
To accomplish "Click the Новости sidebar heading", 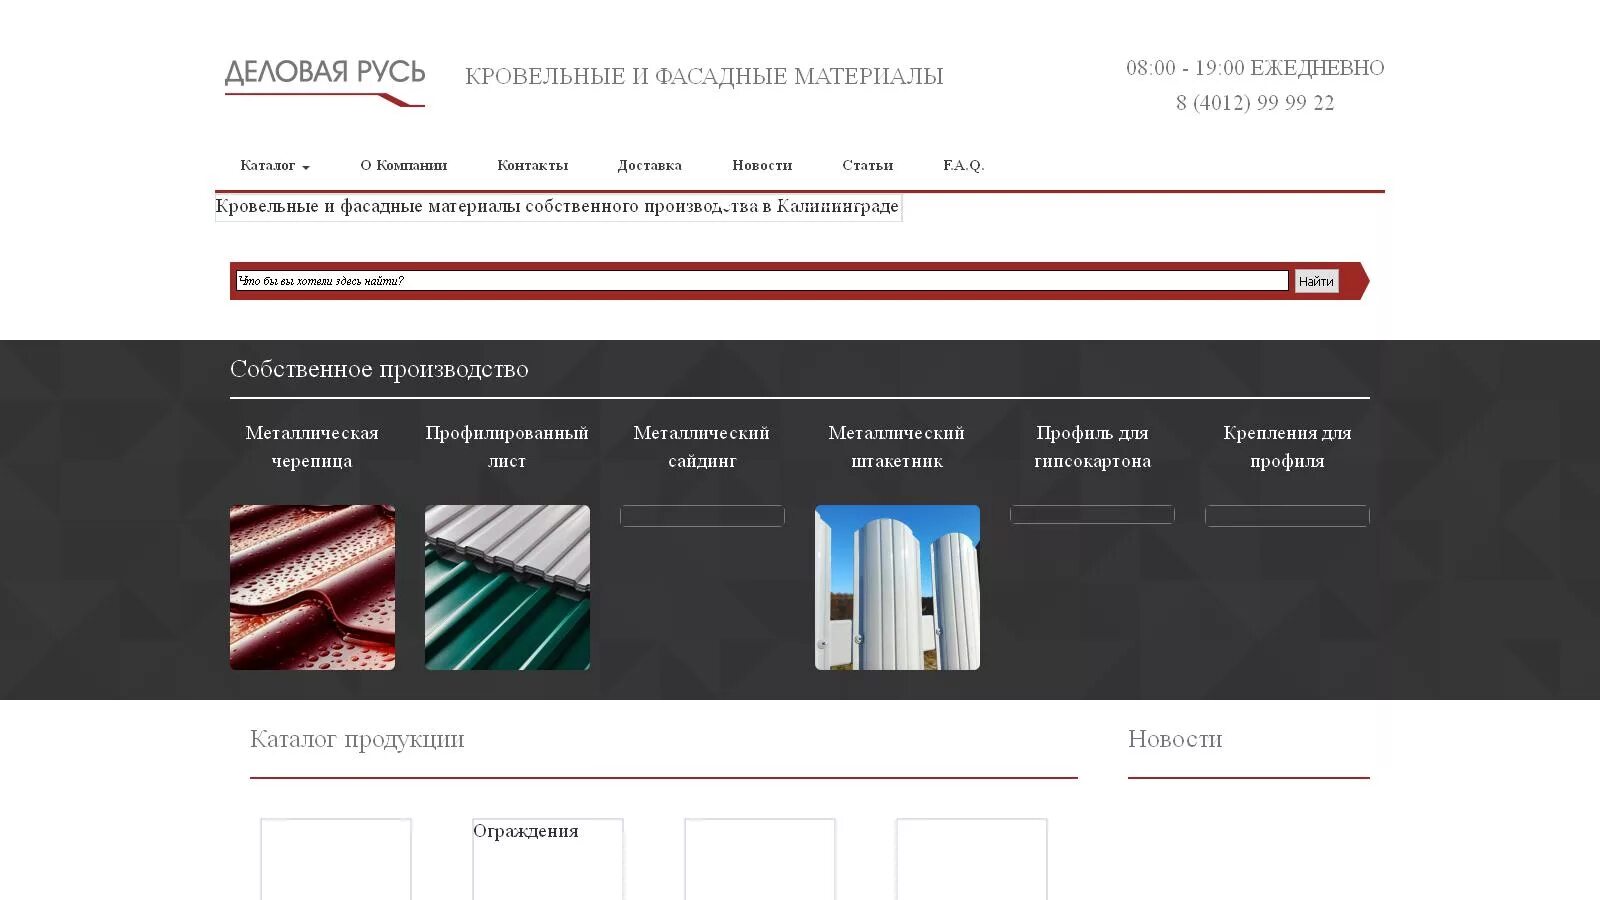I will tap(1175, 739).
